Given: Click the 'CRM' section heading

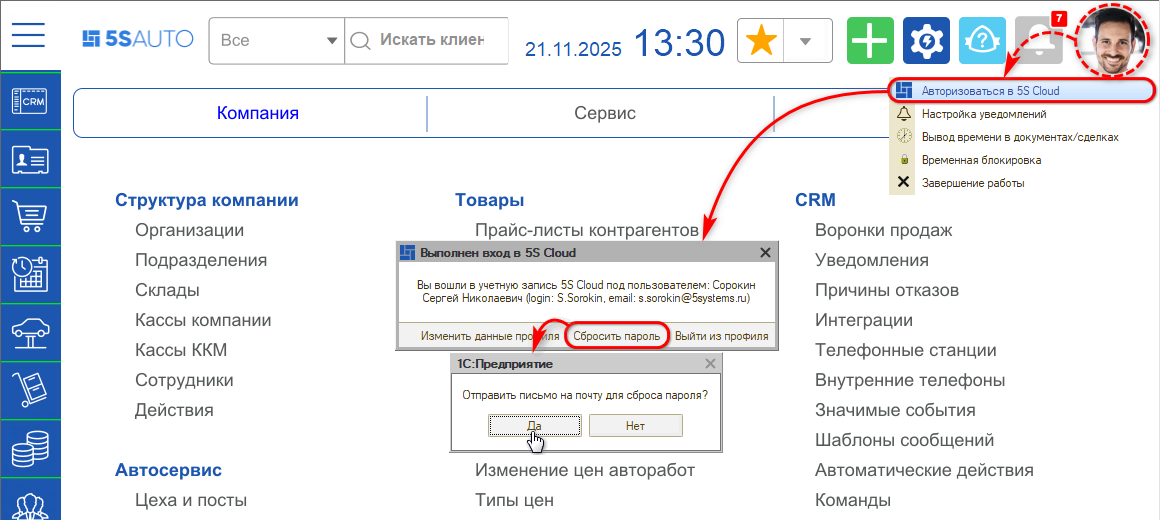Looking at the screenshot, I should coord(815,200).
